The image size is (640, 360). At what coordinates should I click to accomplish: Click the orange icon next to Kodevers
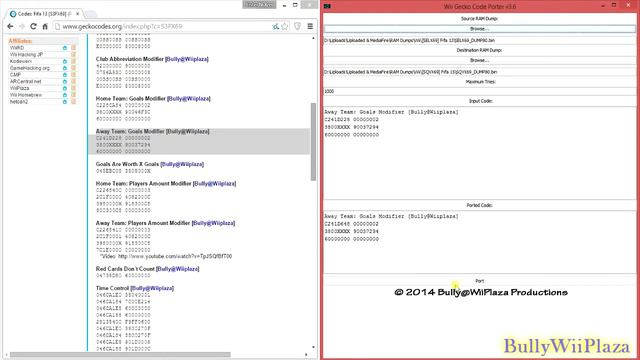(73, 61)
